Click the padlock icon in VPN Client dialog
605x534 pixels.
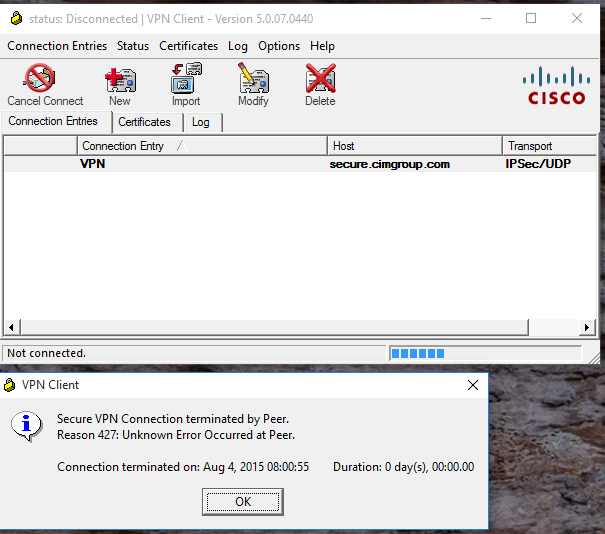9,385
